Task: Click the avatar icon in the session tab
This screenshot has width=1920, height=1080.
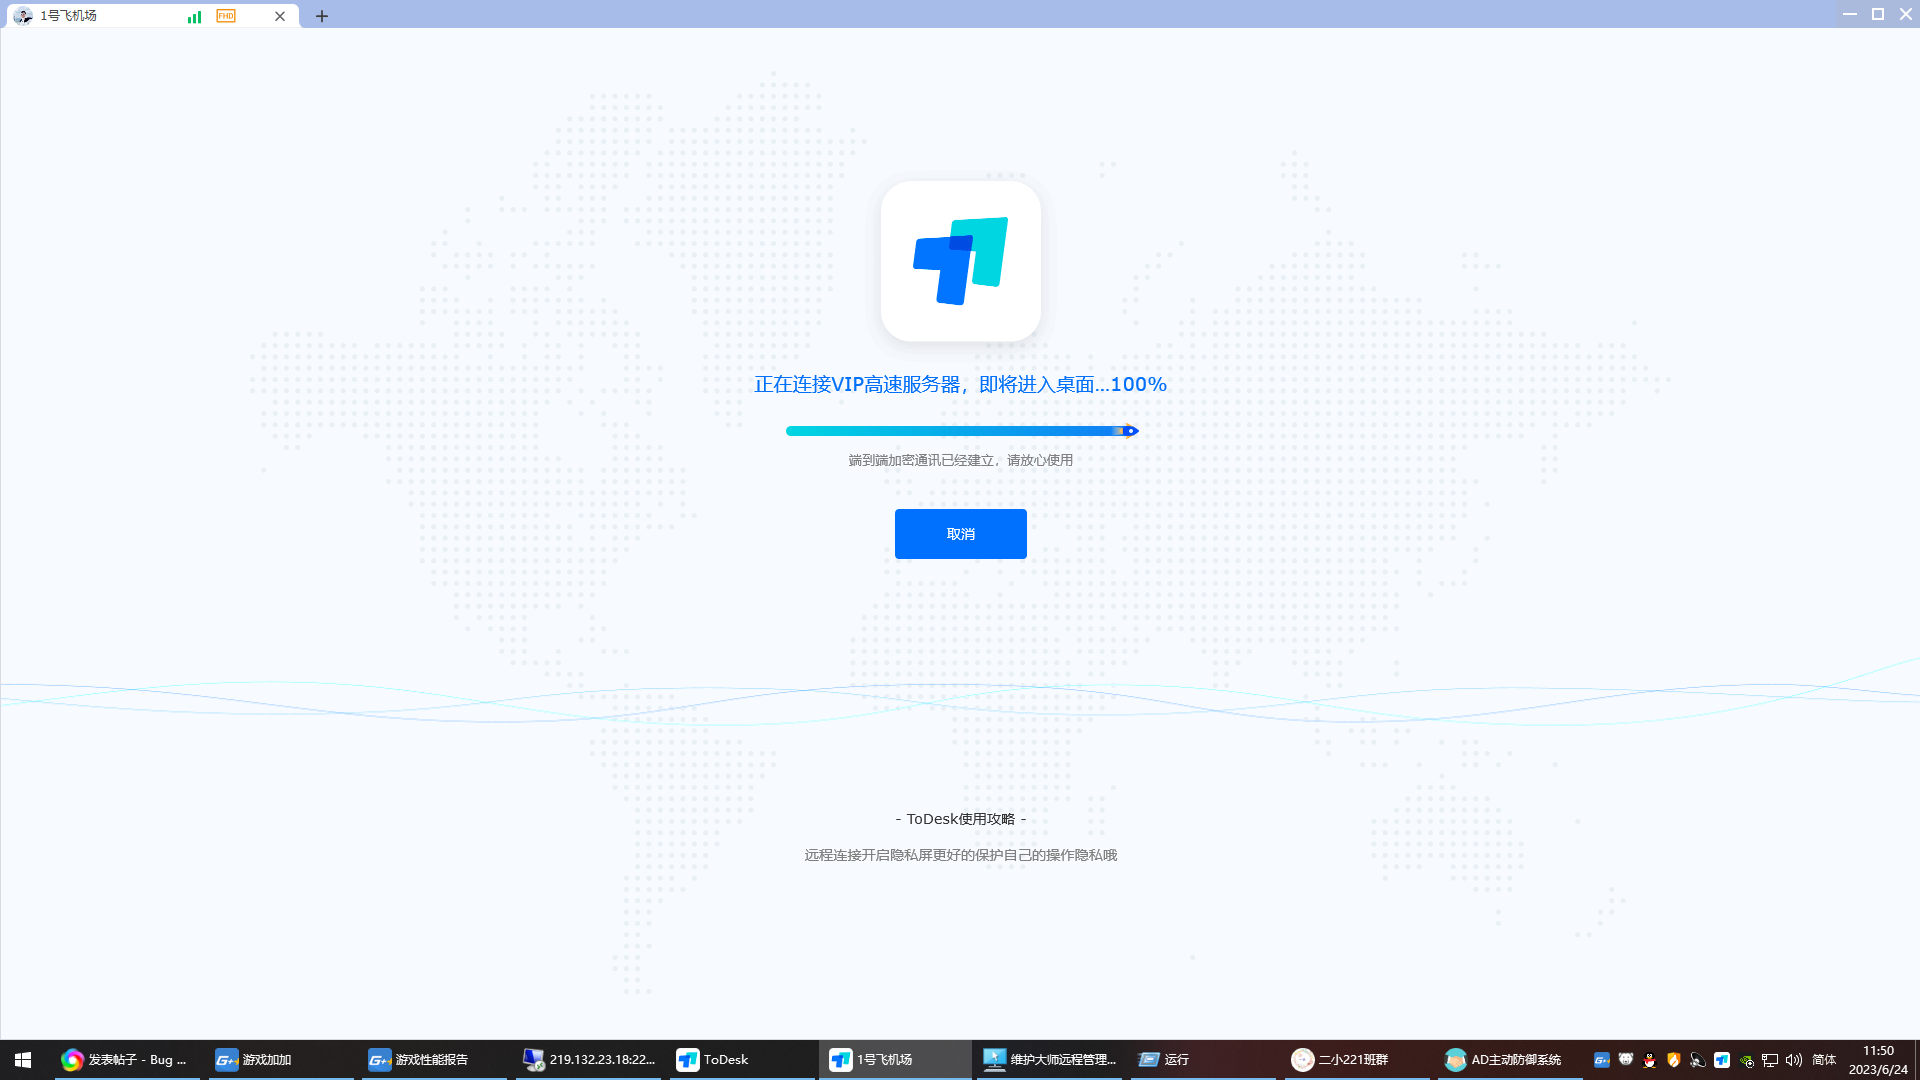Action: [x=23, y=16]
